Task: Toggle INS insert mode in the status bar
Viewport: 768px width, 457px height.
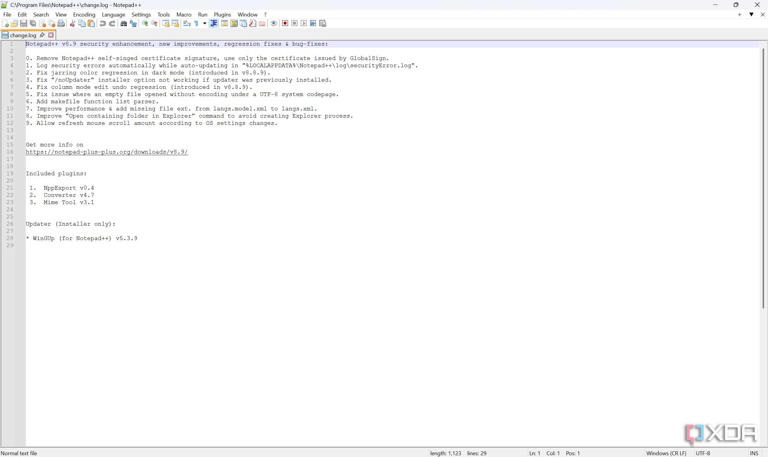Action: [754, 453]
